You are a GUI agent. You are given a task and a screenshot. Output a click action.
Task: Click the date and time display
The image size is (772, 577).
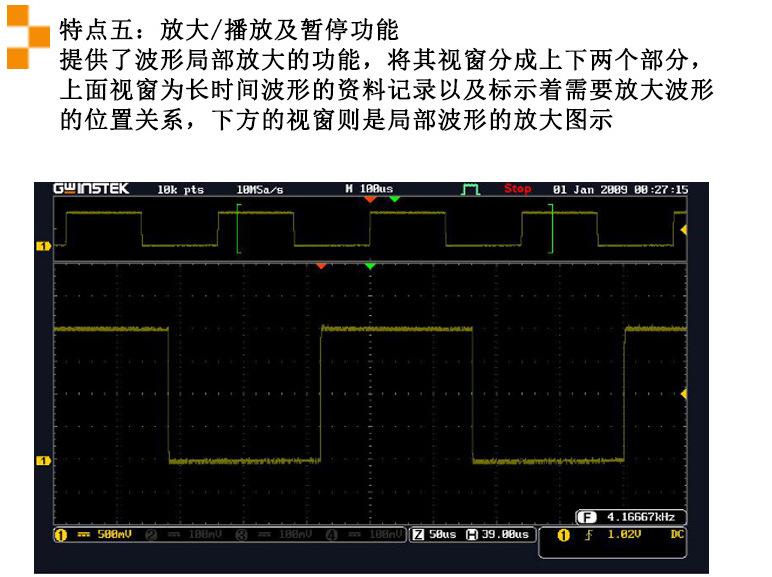[620, 189]
